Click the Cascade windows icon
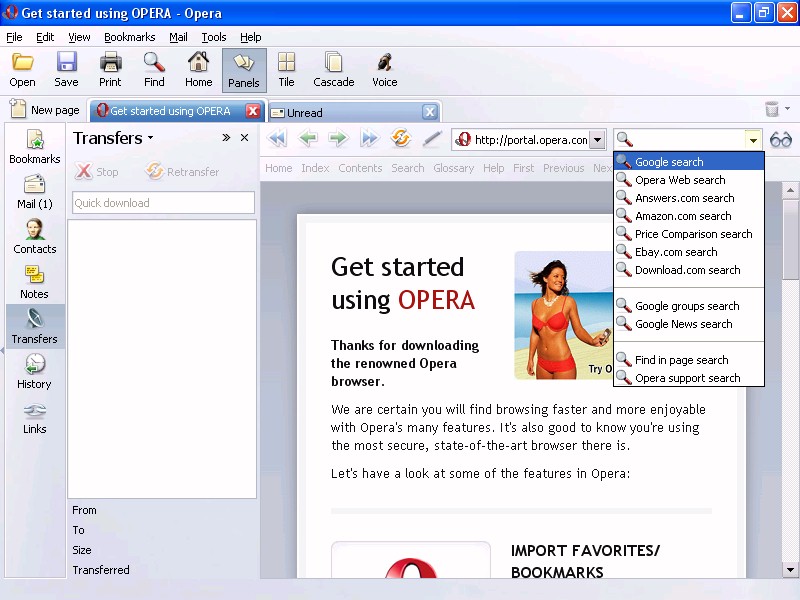Screen dimensions: 800x600 (x=333, y=70)
